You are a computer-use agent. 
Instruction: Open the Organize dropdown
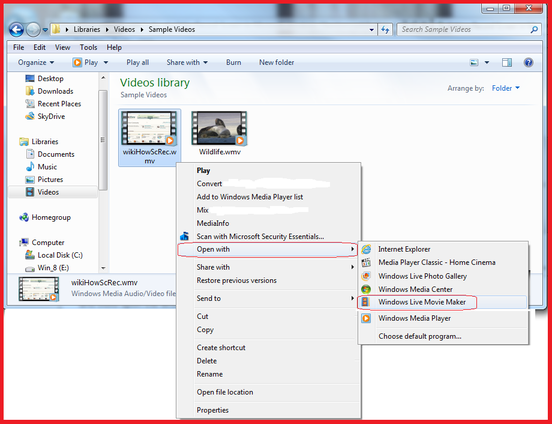point(36,63)
